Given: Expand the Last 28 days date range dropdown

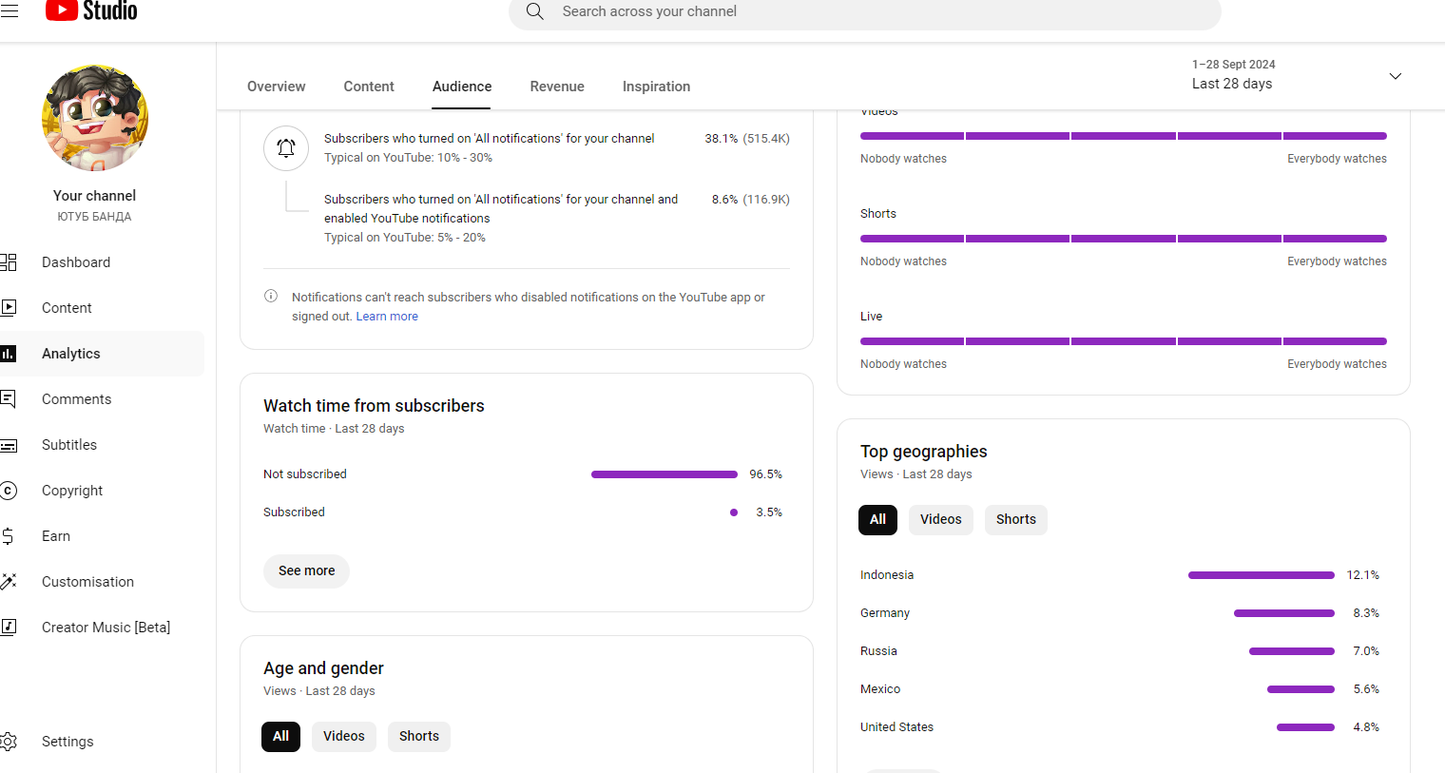Looking at the screenshot, I should [1395, 76].
